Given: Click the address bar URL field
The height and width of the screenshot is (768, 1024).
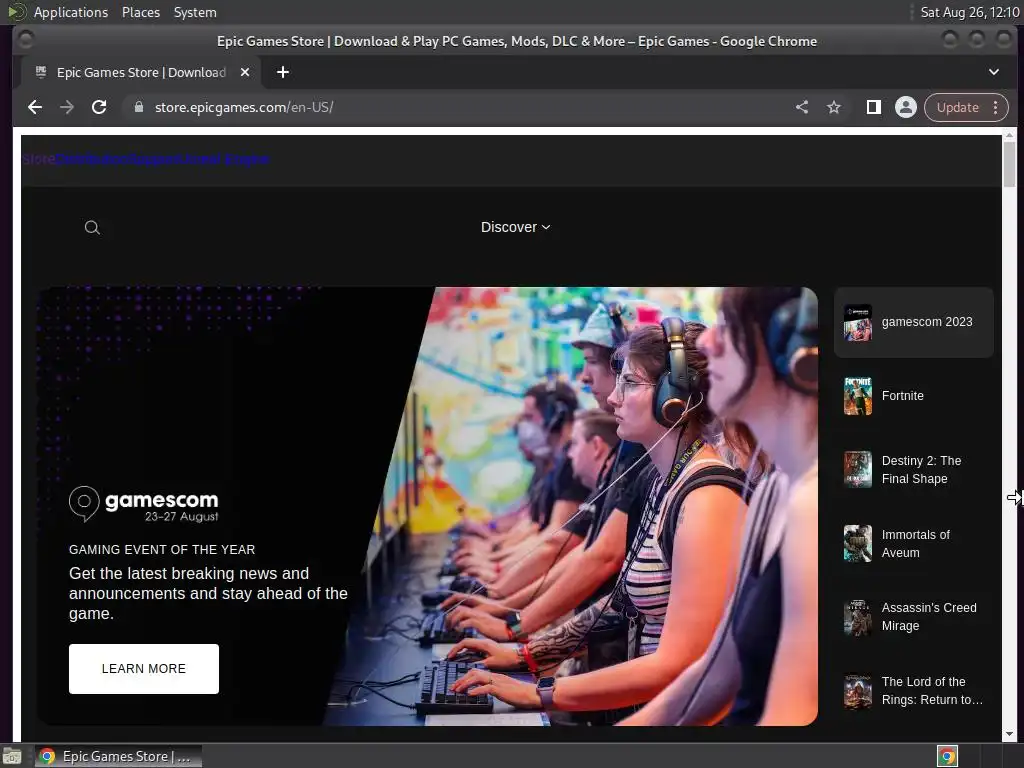Looking at the screenshot, I should point(457,107).
